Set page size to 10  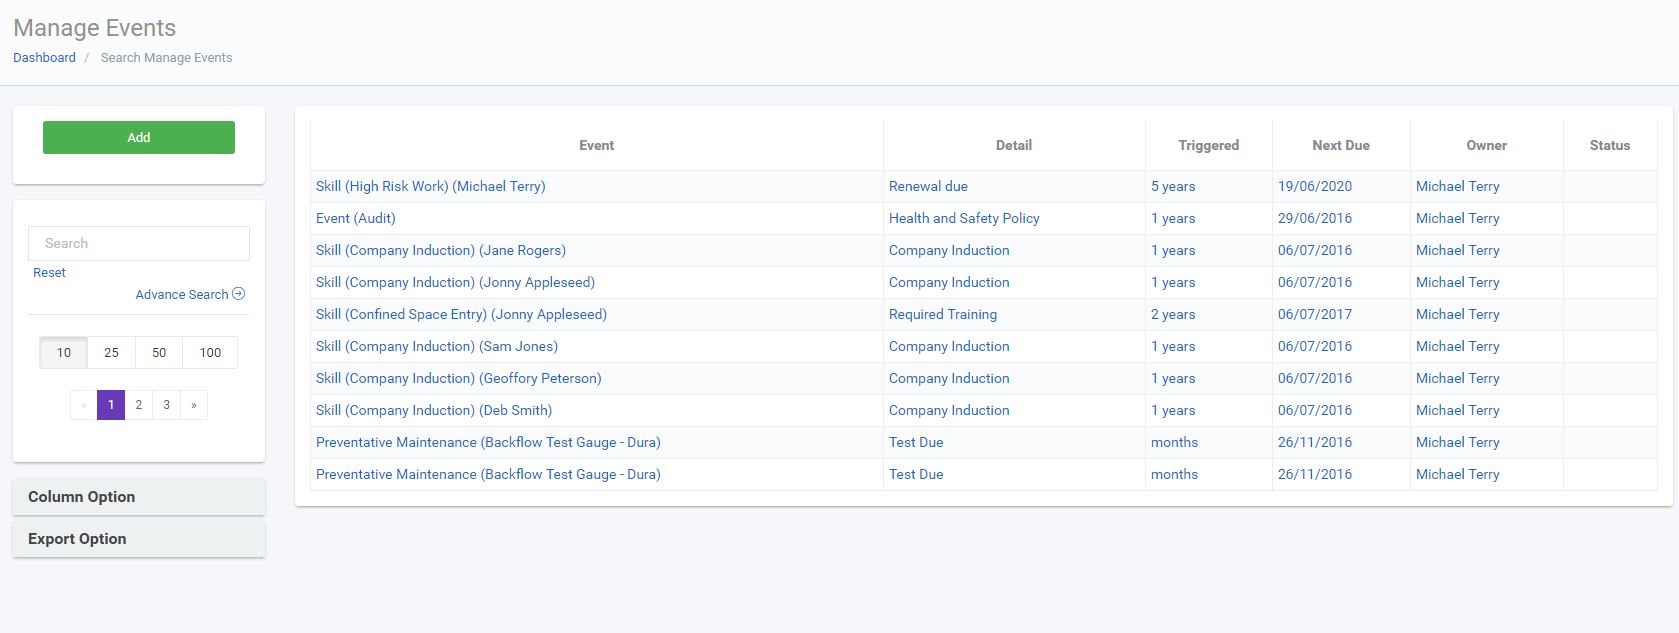click(x=64, y=352)
